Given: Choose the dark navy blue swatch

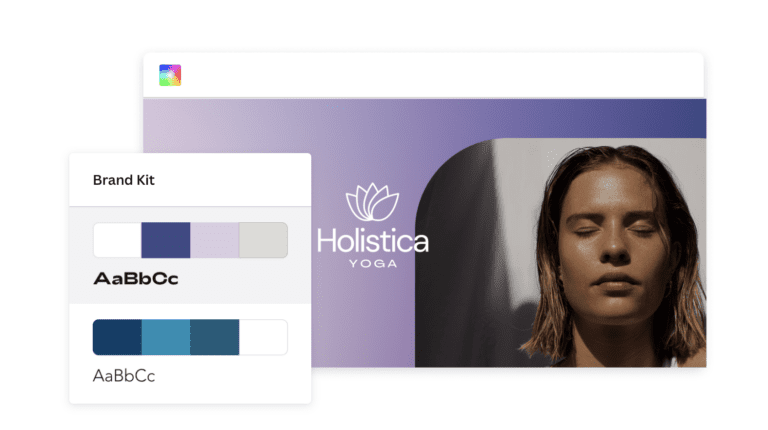Looking at the screenshot, I should pyautogui.click(x=118, y=337).
